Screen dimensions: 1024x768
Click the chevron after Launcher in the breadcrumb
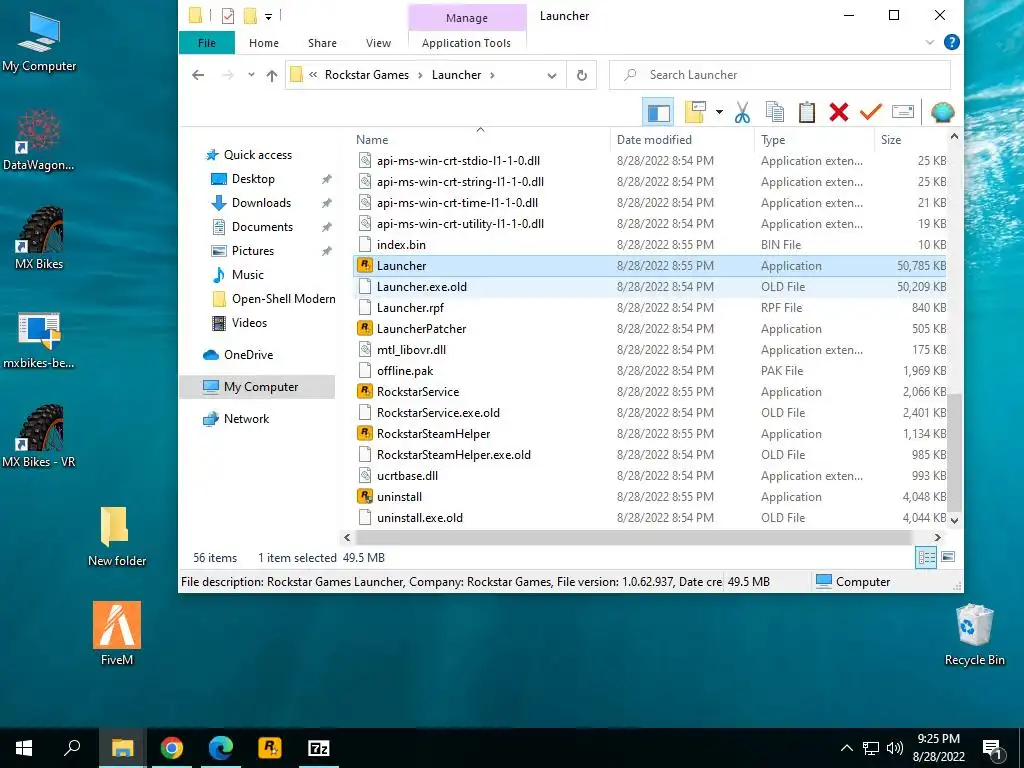(x=492, y=75)
